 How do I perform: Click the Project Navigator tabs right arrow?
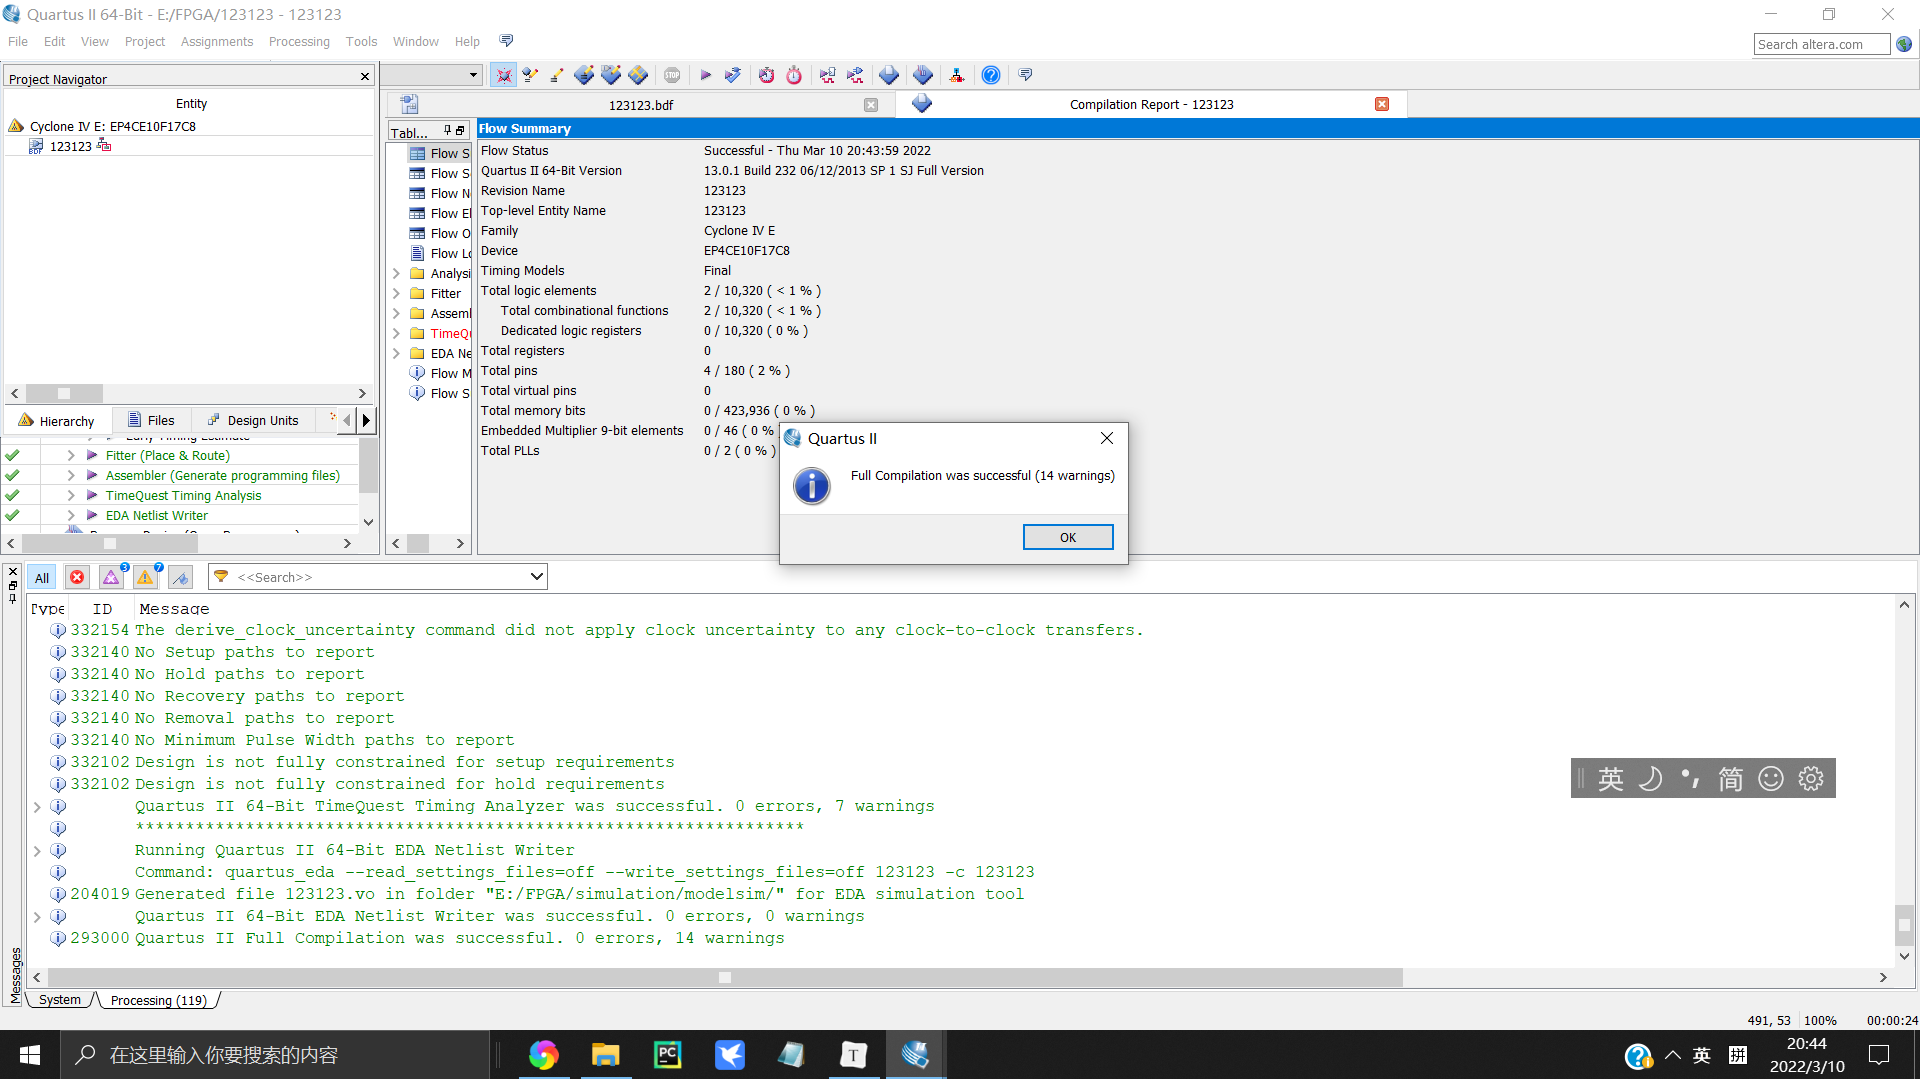pyautogui.click(x=366, y=420)
